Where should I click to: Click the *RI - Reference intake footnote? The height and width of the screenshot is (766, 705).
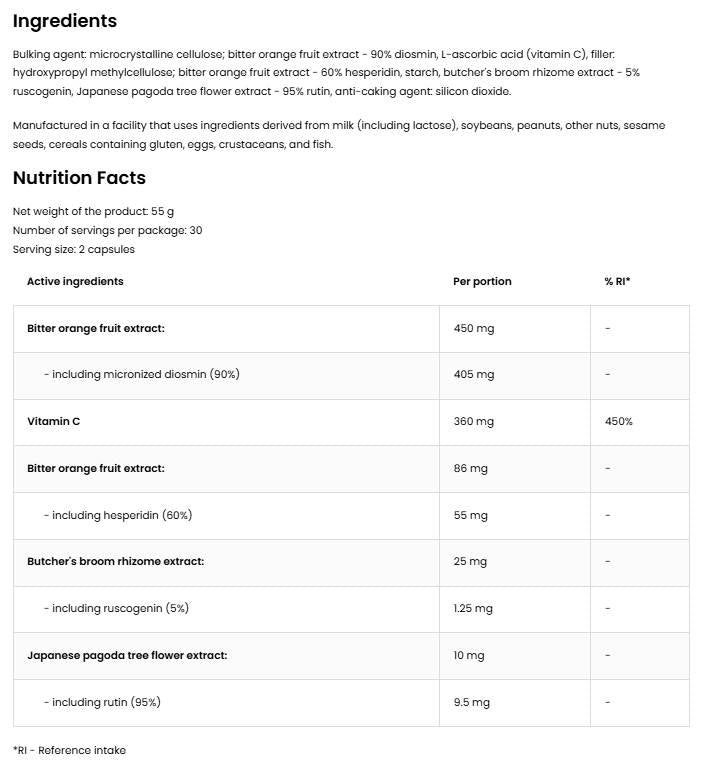tap(69, 750)
